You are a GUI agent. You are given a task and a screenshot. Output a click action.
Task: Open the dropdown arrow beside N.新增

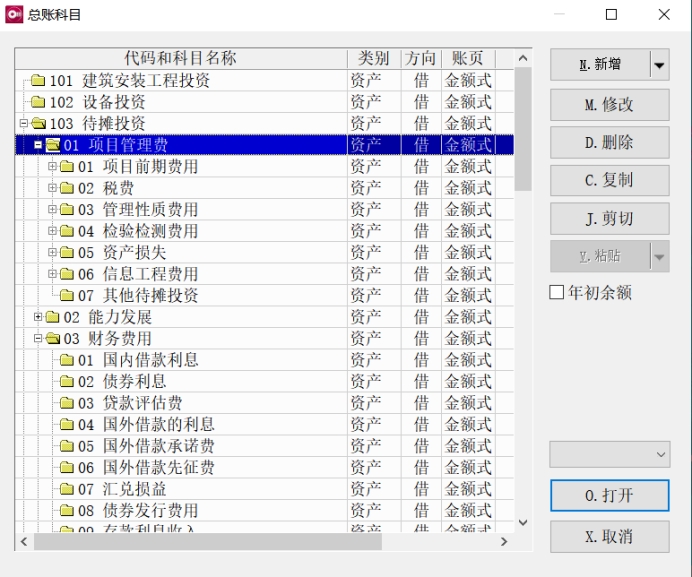click(659, 65)
